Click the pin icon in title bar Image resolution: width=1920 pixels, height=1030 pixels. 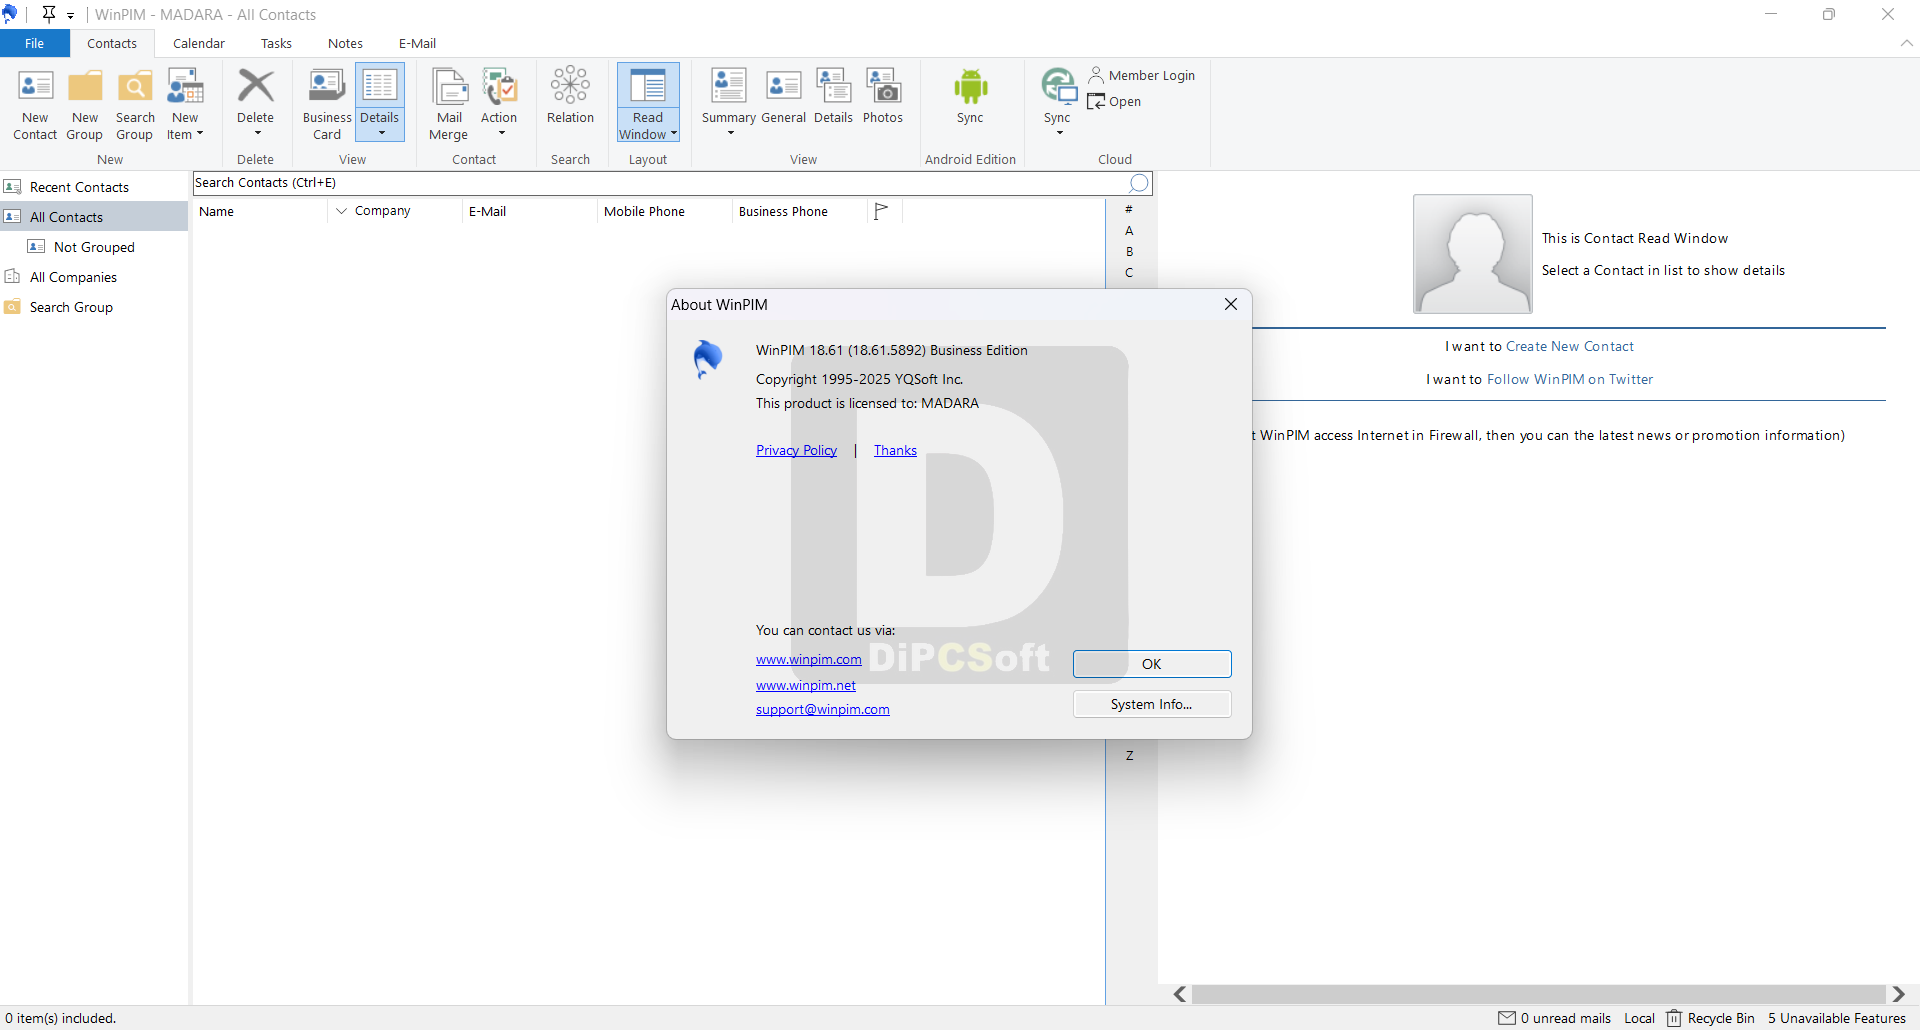click(49, 14)
